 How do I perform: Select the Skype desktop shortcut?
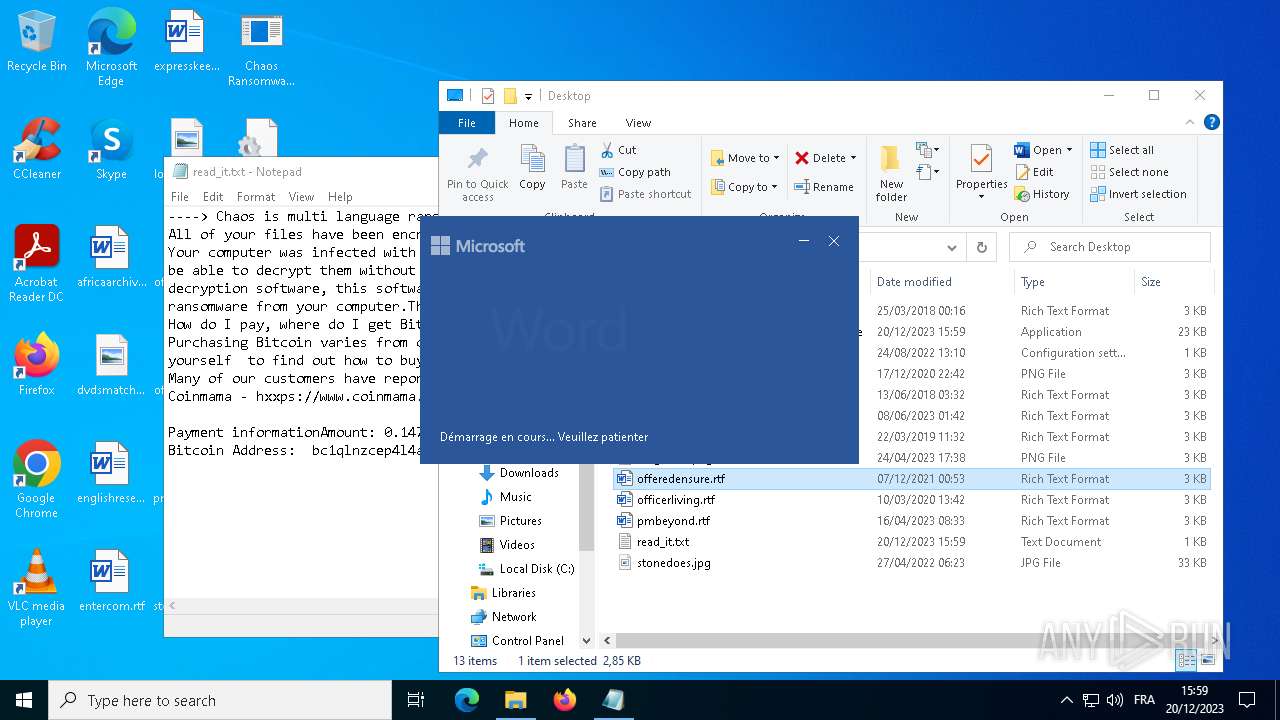(x=111, y=149)
